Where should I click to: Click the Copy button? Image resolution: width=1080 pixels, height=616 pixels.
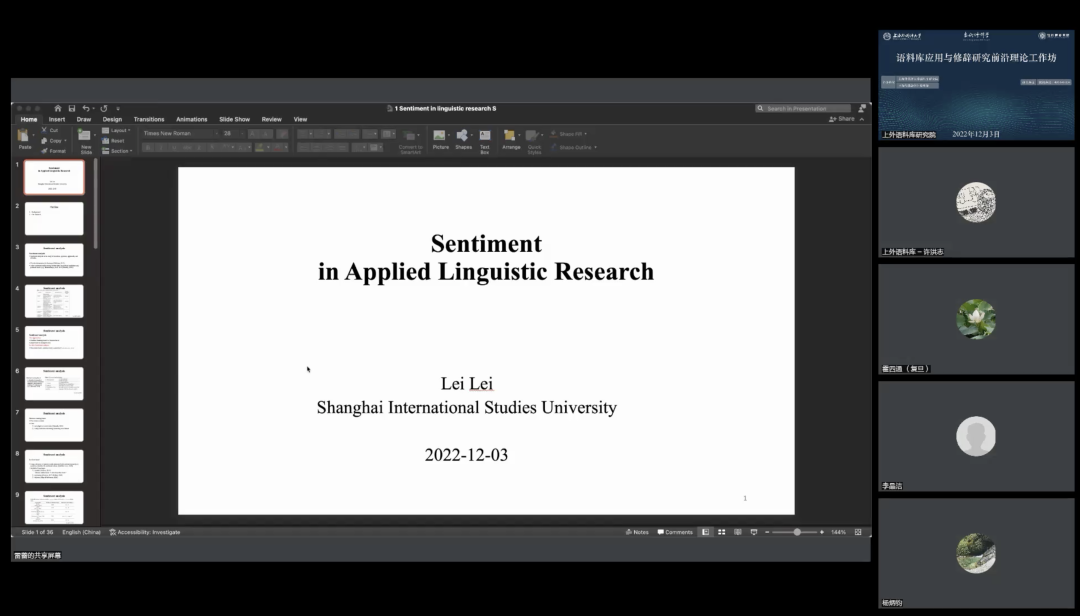coord(52,141)
